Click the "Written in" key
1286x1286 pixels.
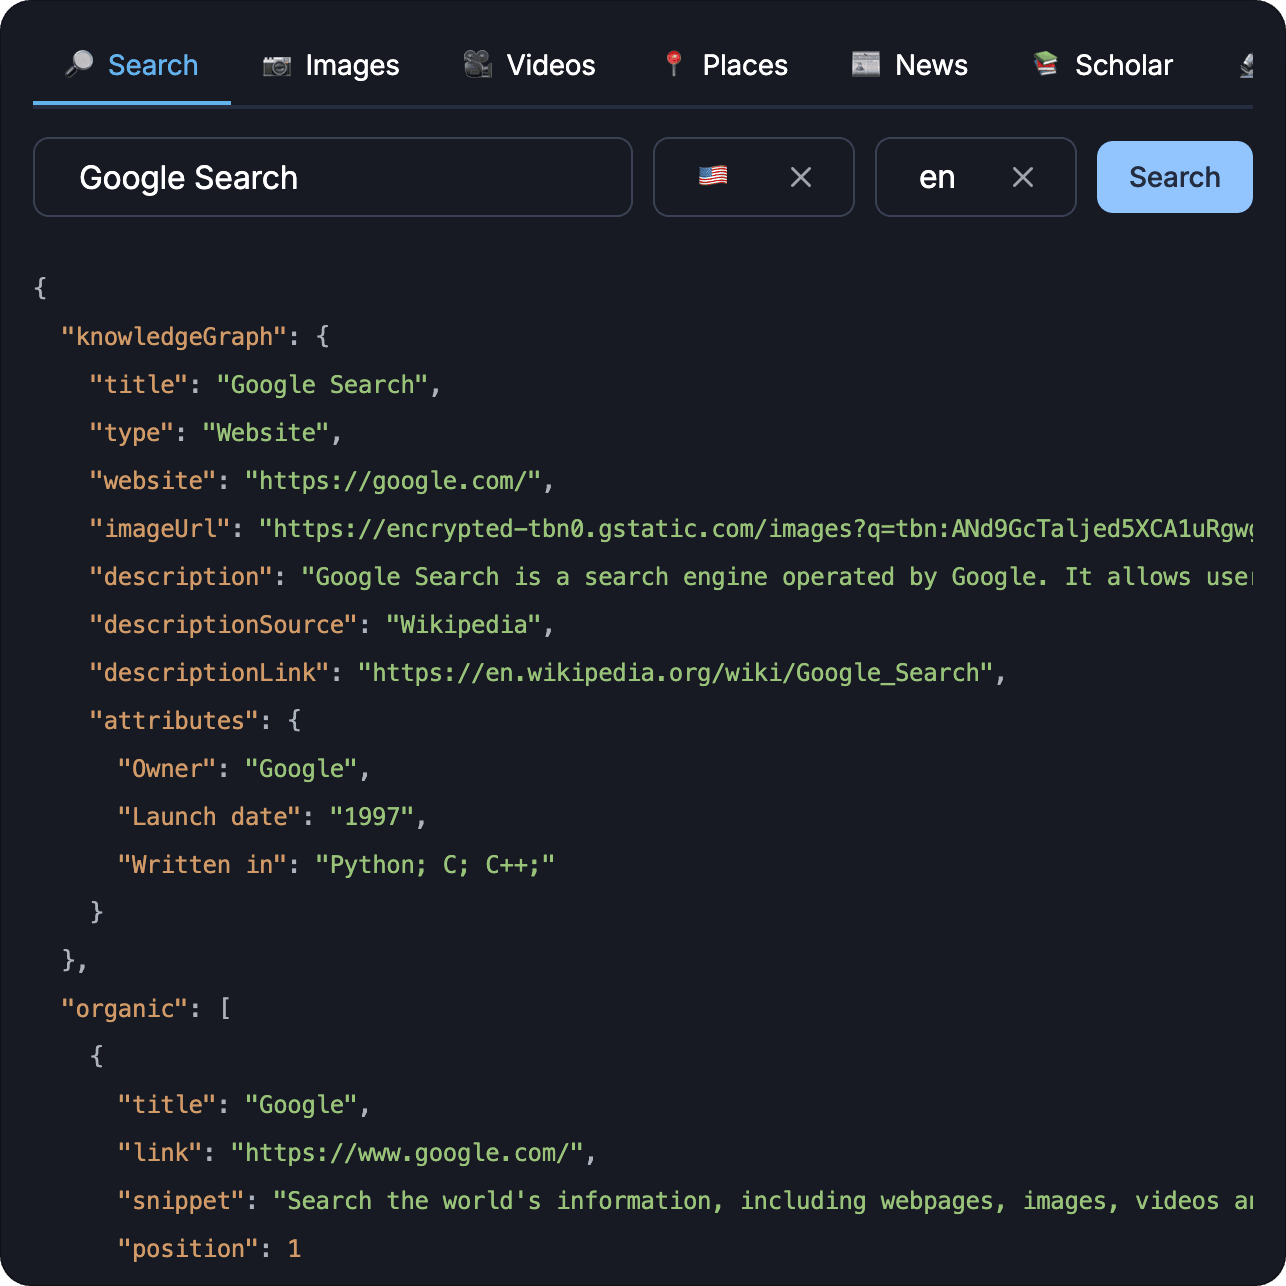click(202, 865)
